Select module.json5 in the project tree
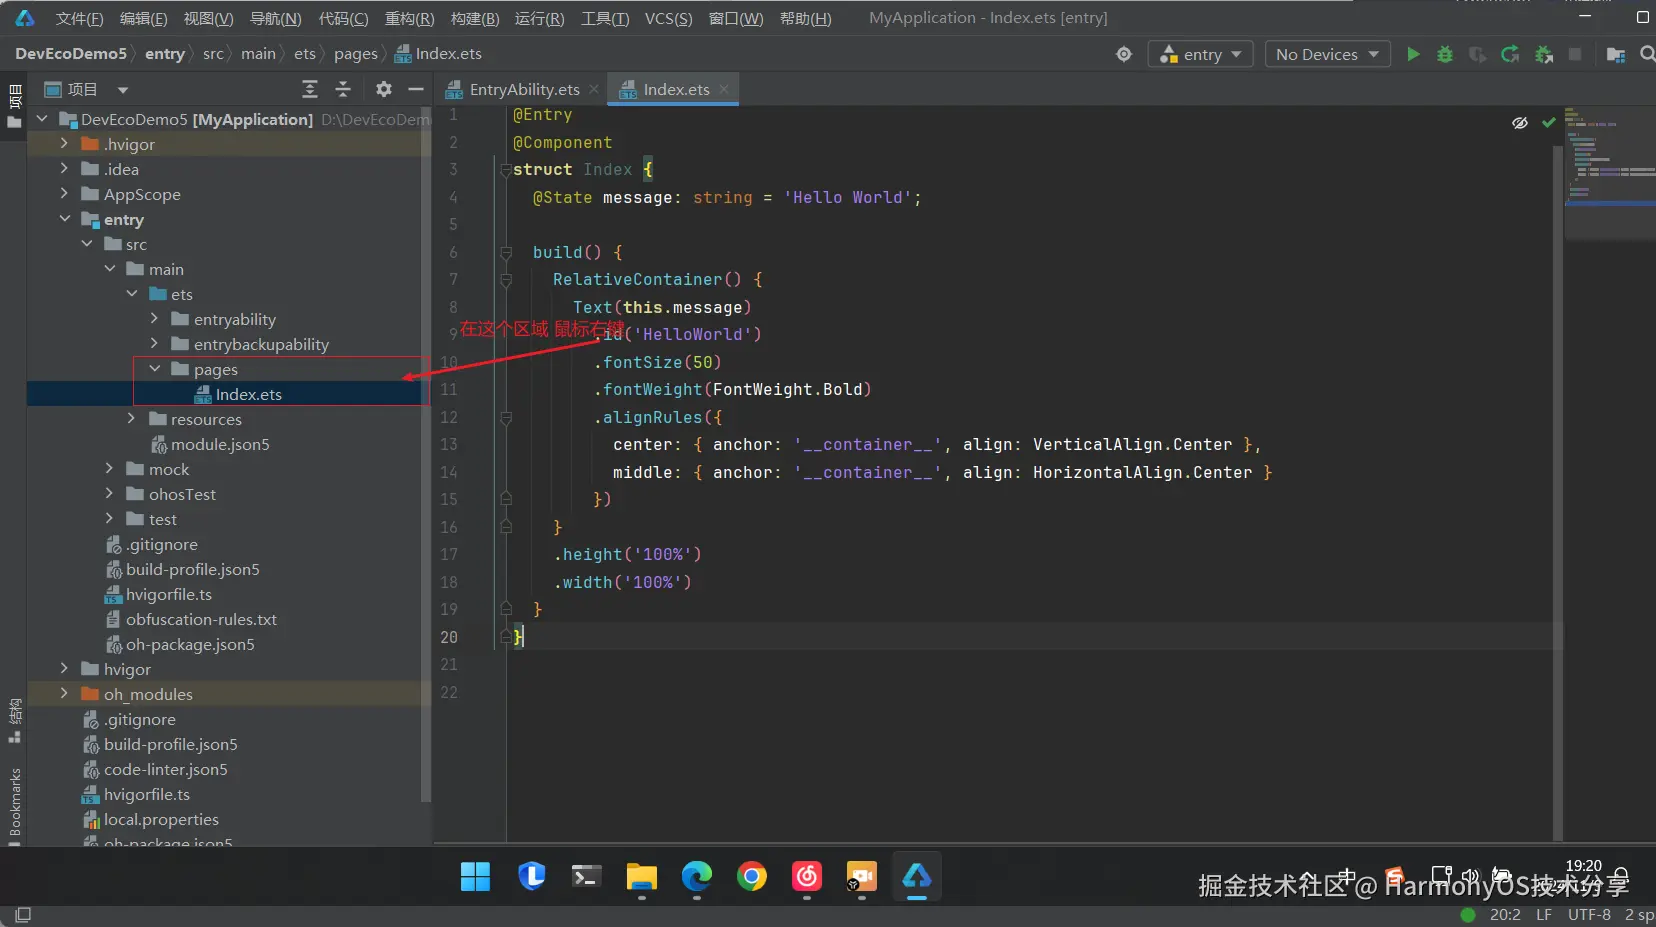 point(220,444)
